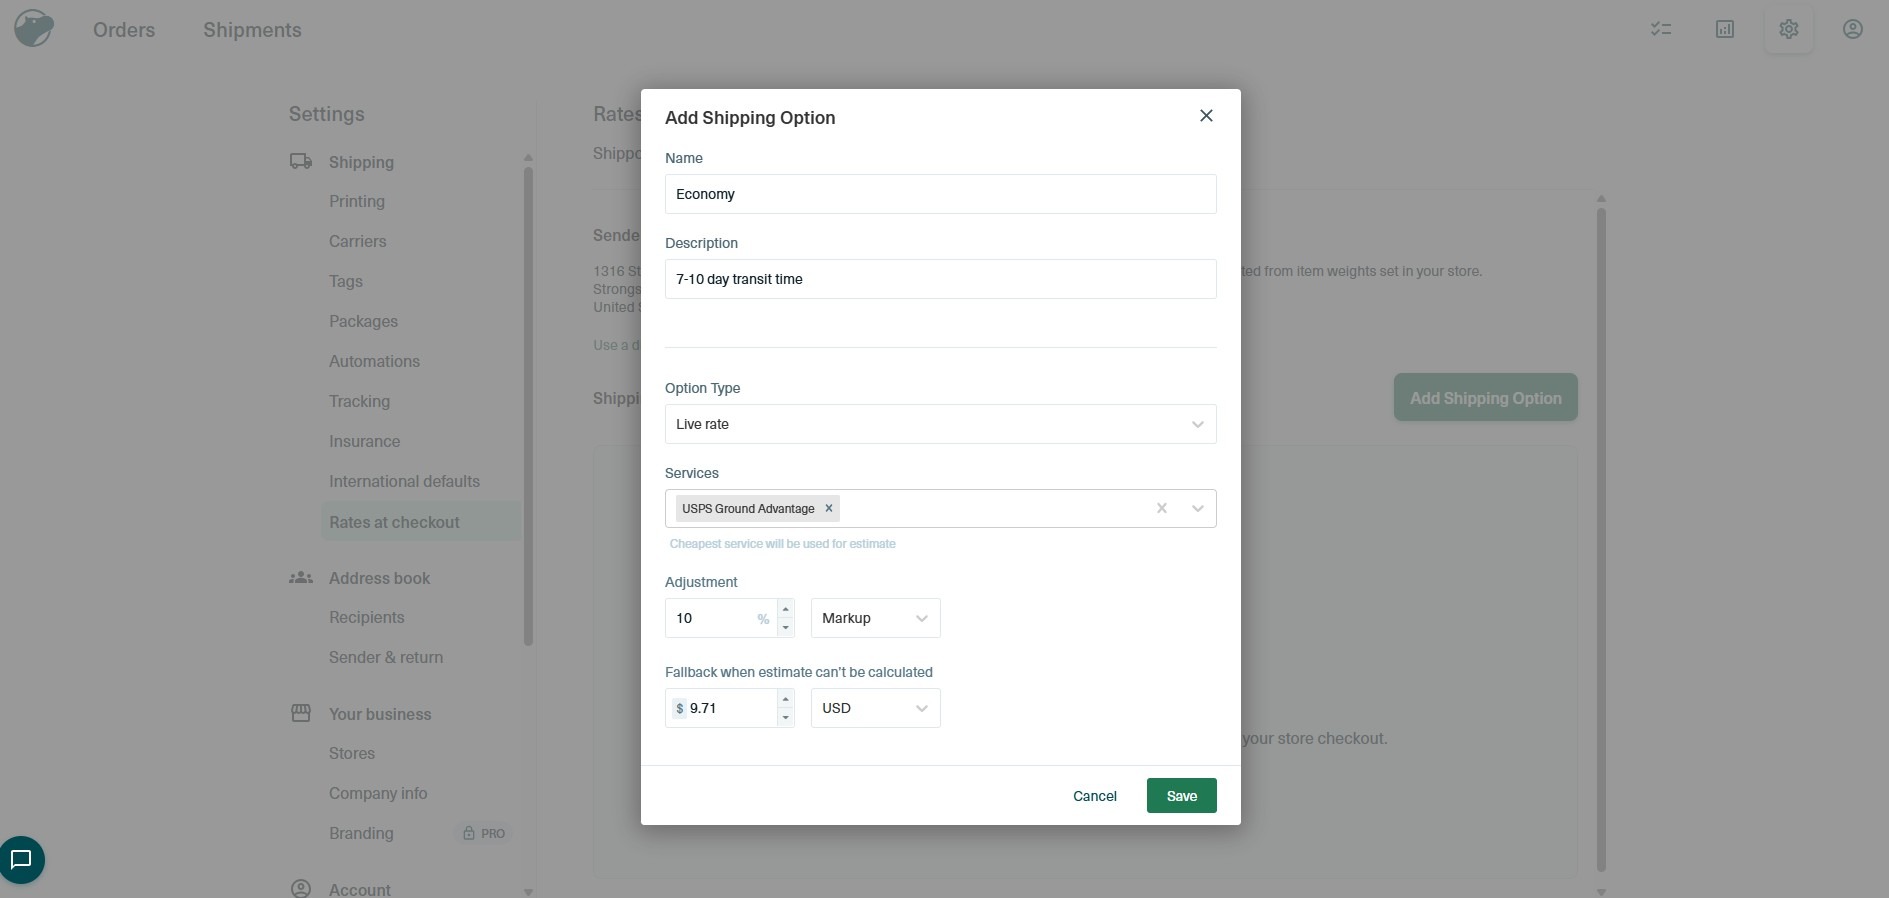Go to the Shipments tab
The width and height of the screenshot is (1889, 898).
tap(252, 30)
